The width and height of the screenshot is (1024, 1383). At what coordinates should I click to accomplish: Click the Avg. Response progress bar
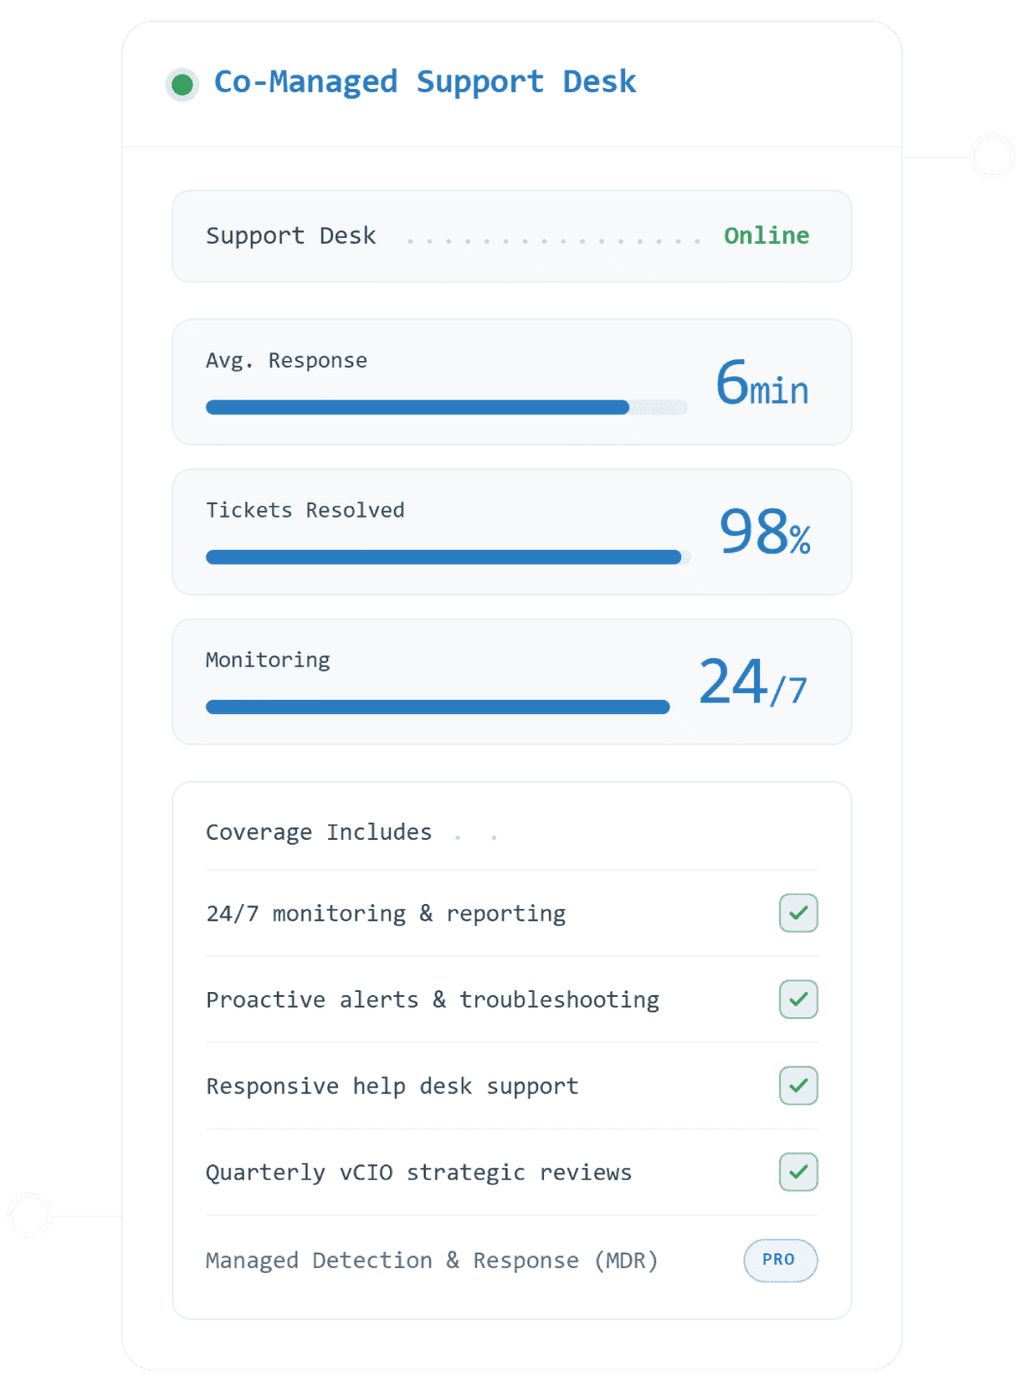point(447,407)
